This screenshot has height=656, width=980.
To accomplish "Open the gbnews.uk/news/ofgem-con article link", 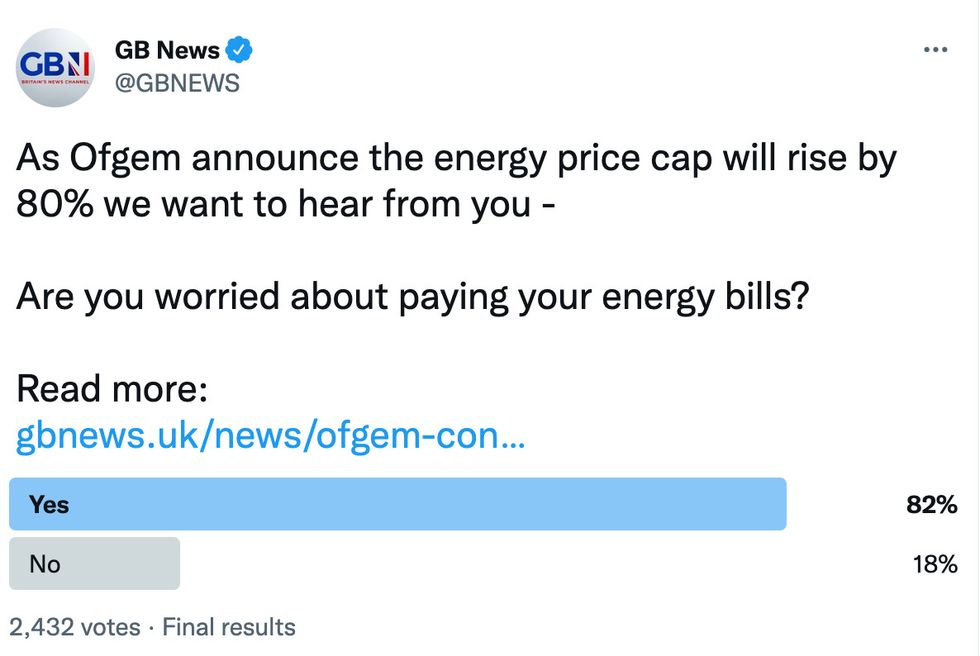I will click(270, 435).
